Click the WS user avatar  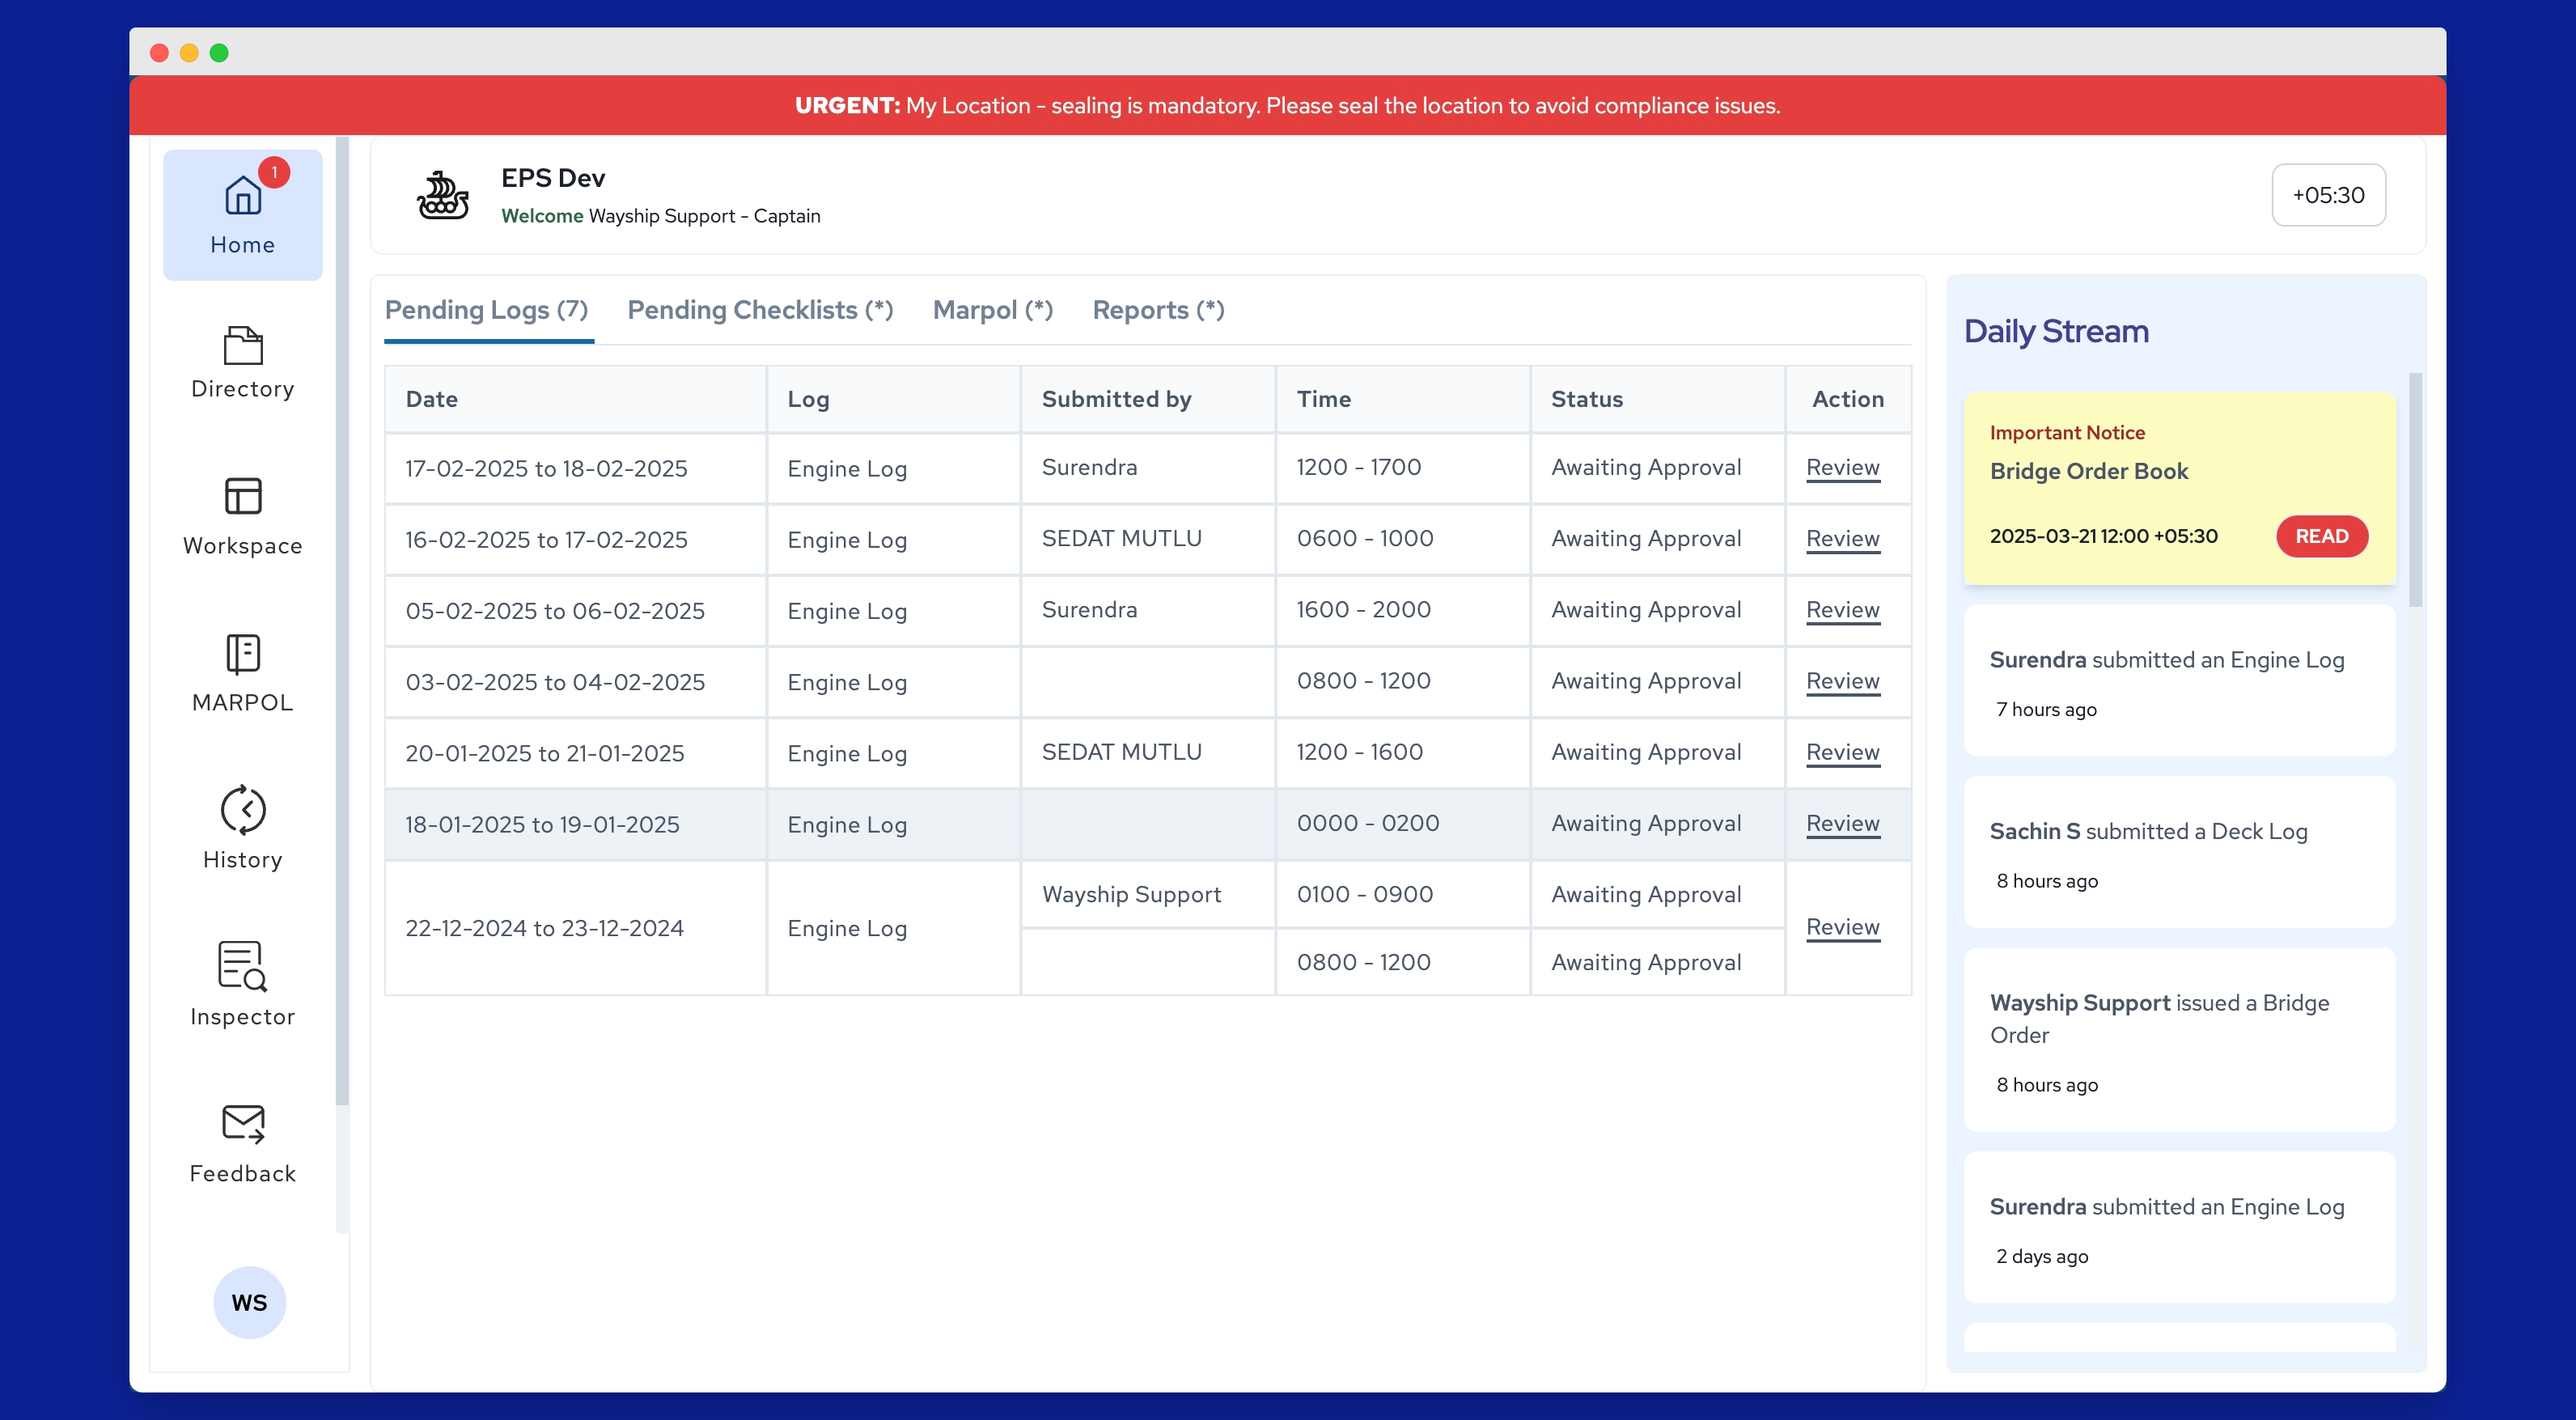(x=249, y=1302)
